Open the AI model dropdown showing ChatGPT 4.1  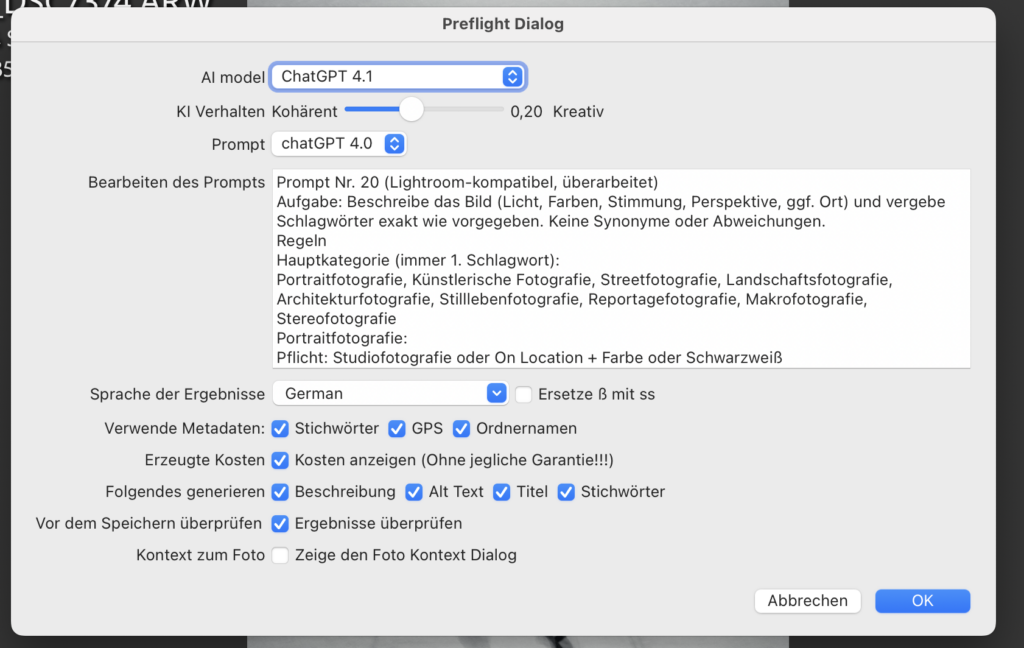click(x=398, y=77)
